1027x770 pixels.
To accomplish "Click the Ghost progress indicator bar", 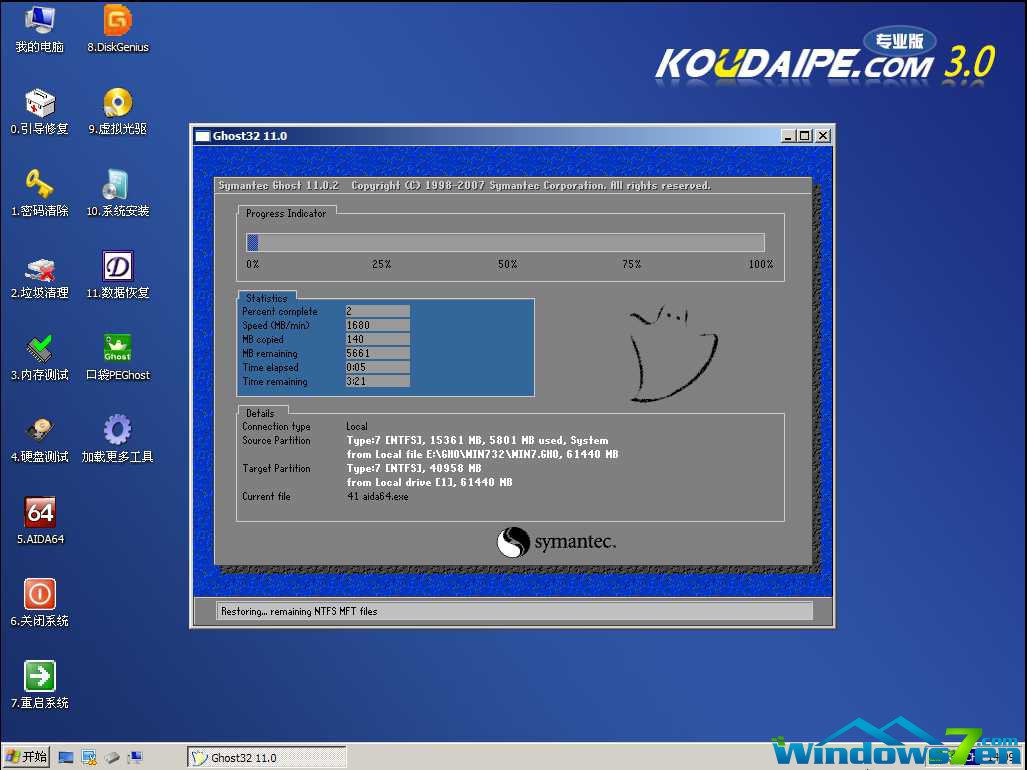I will tap(505, 242).
